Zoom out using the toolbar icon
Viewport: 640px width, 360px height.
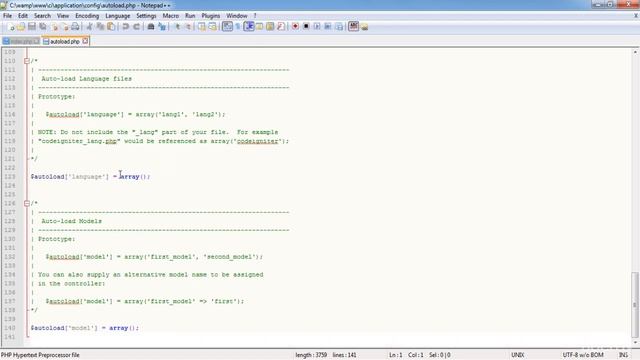(188, 27)
